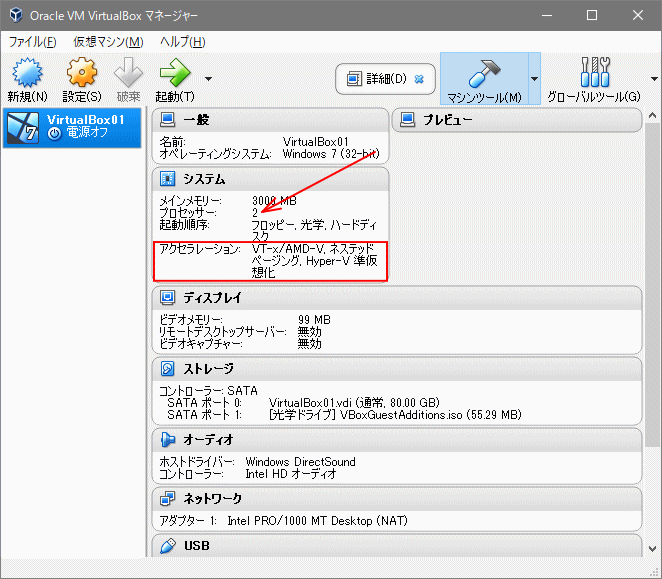Screen dimensions: 662x579
Task: Open Global Tools (グローバルツール) icon
Action: tap(594, 72)
